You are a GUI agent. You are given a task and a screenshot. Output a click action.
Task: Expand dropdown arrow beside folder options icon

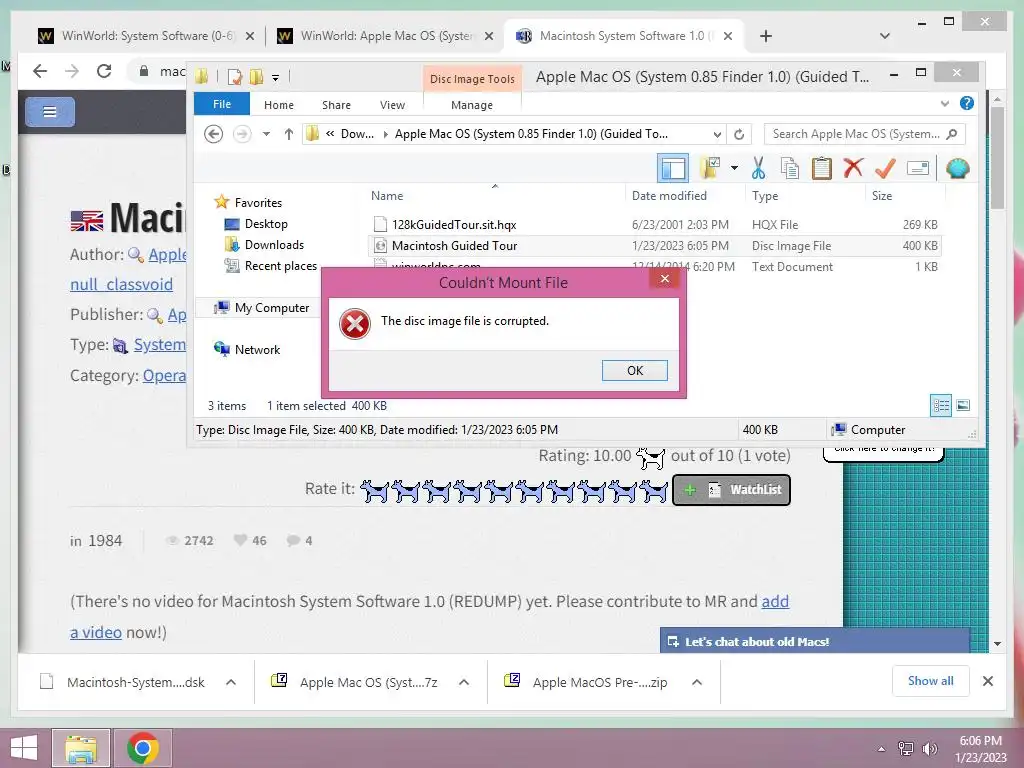coord(734,168)
